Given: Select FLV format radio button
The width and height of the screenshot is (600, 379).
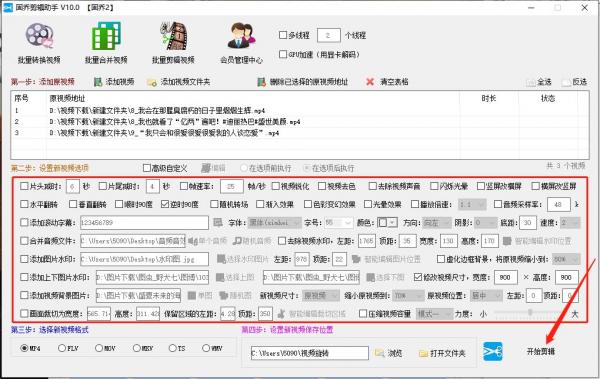Looking at the screenshot, I should [x=62, y=348].
